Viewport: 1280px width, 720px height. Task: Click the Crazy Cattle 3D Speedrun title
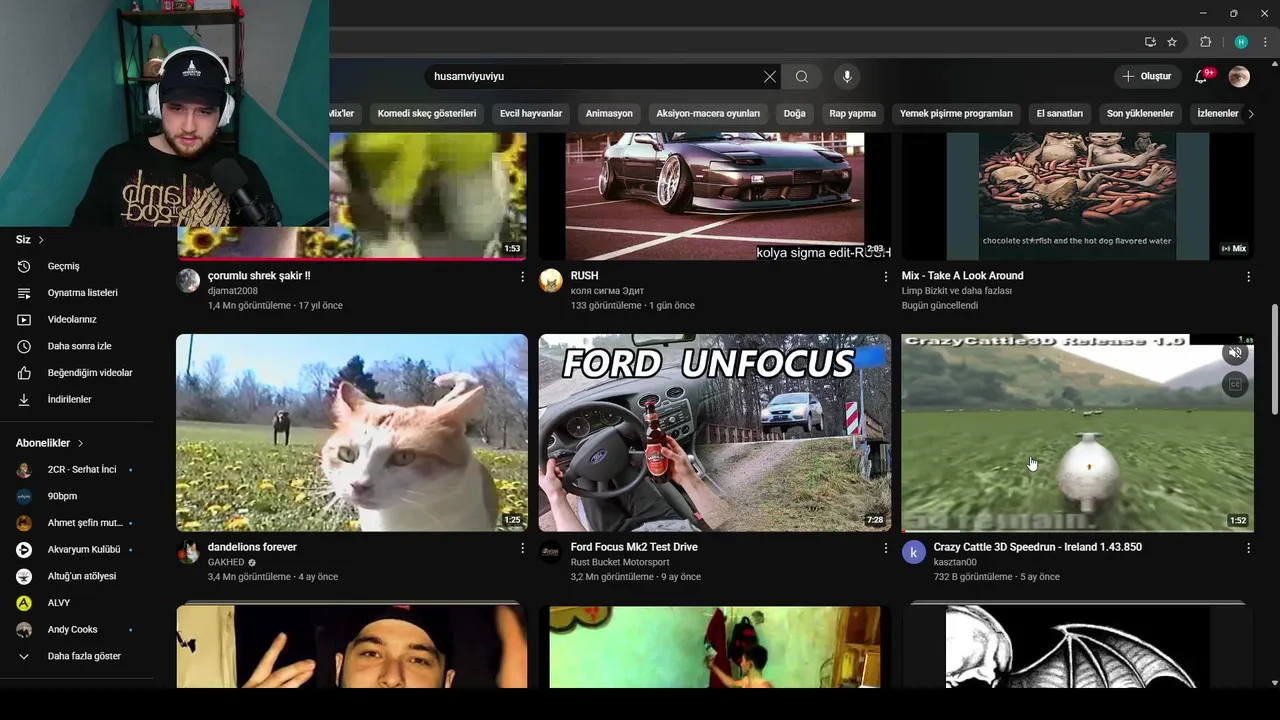(1037, 547)
